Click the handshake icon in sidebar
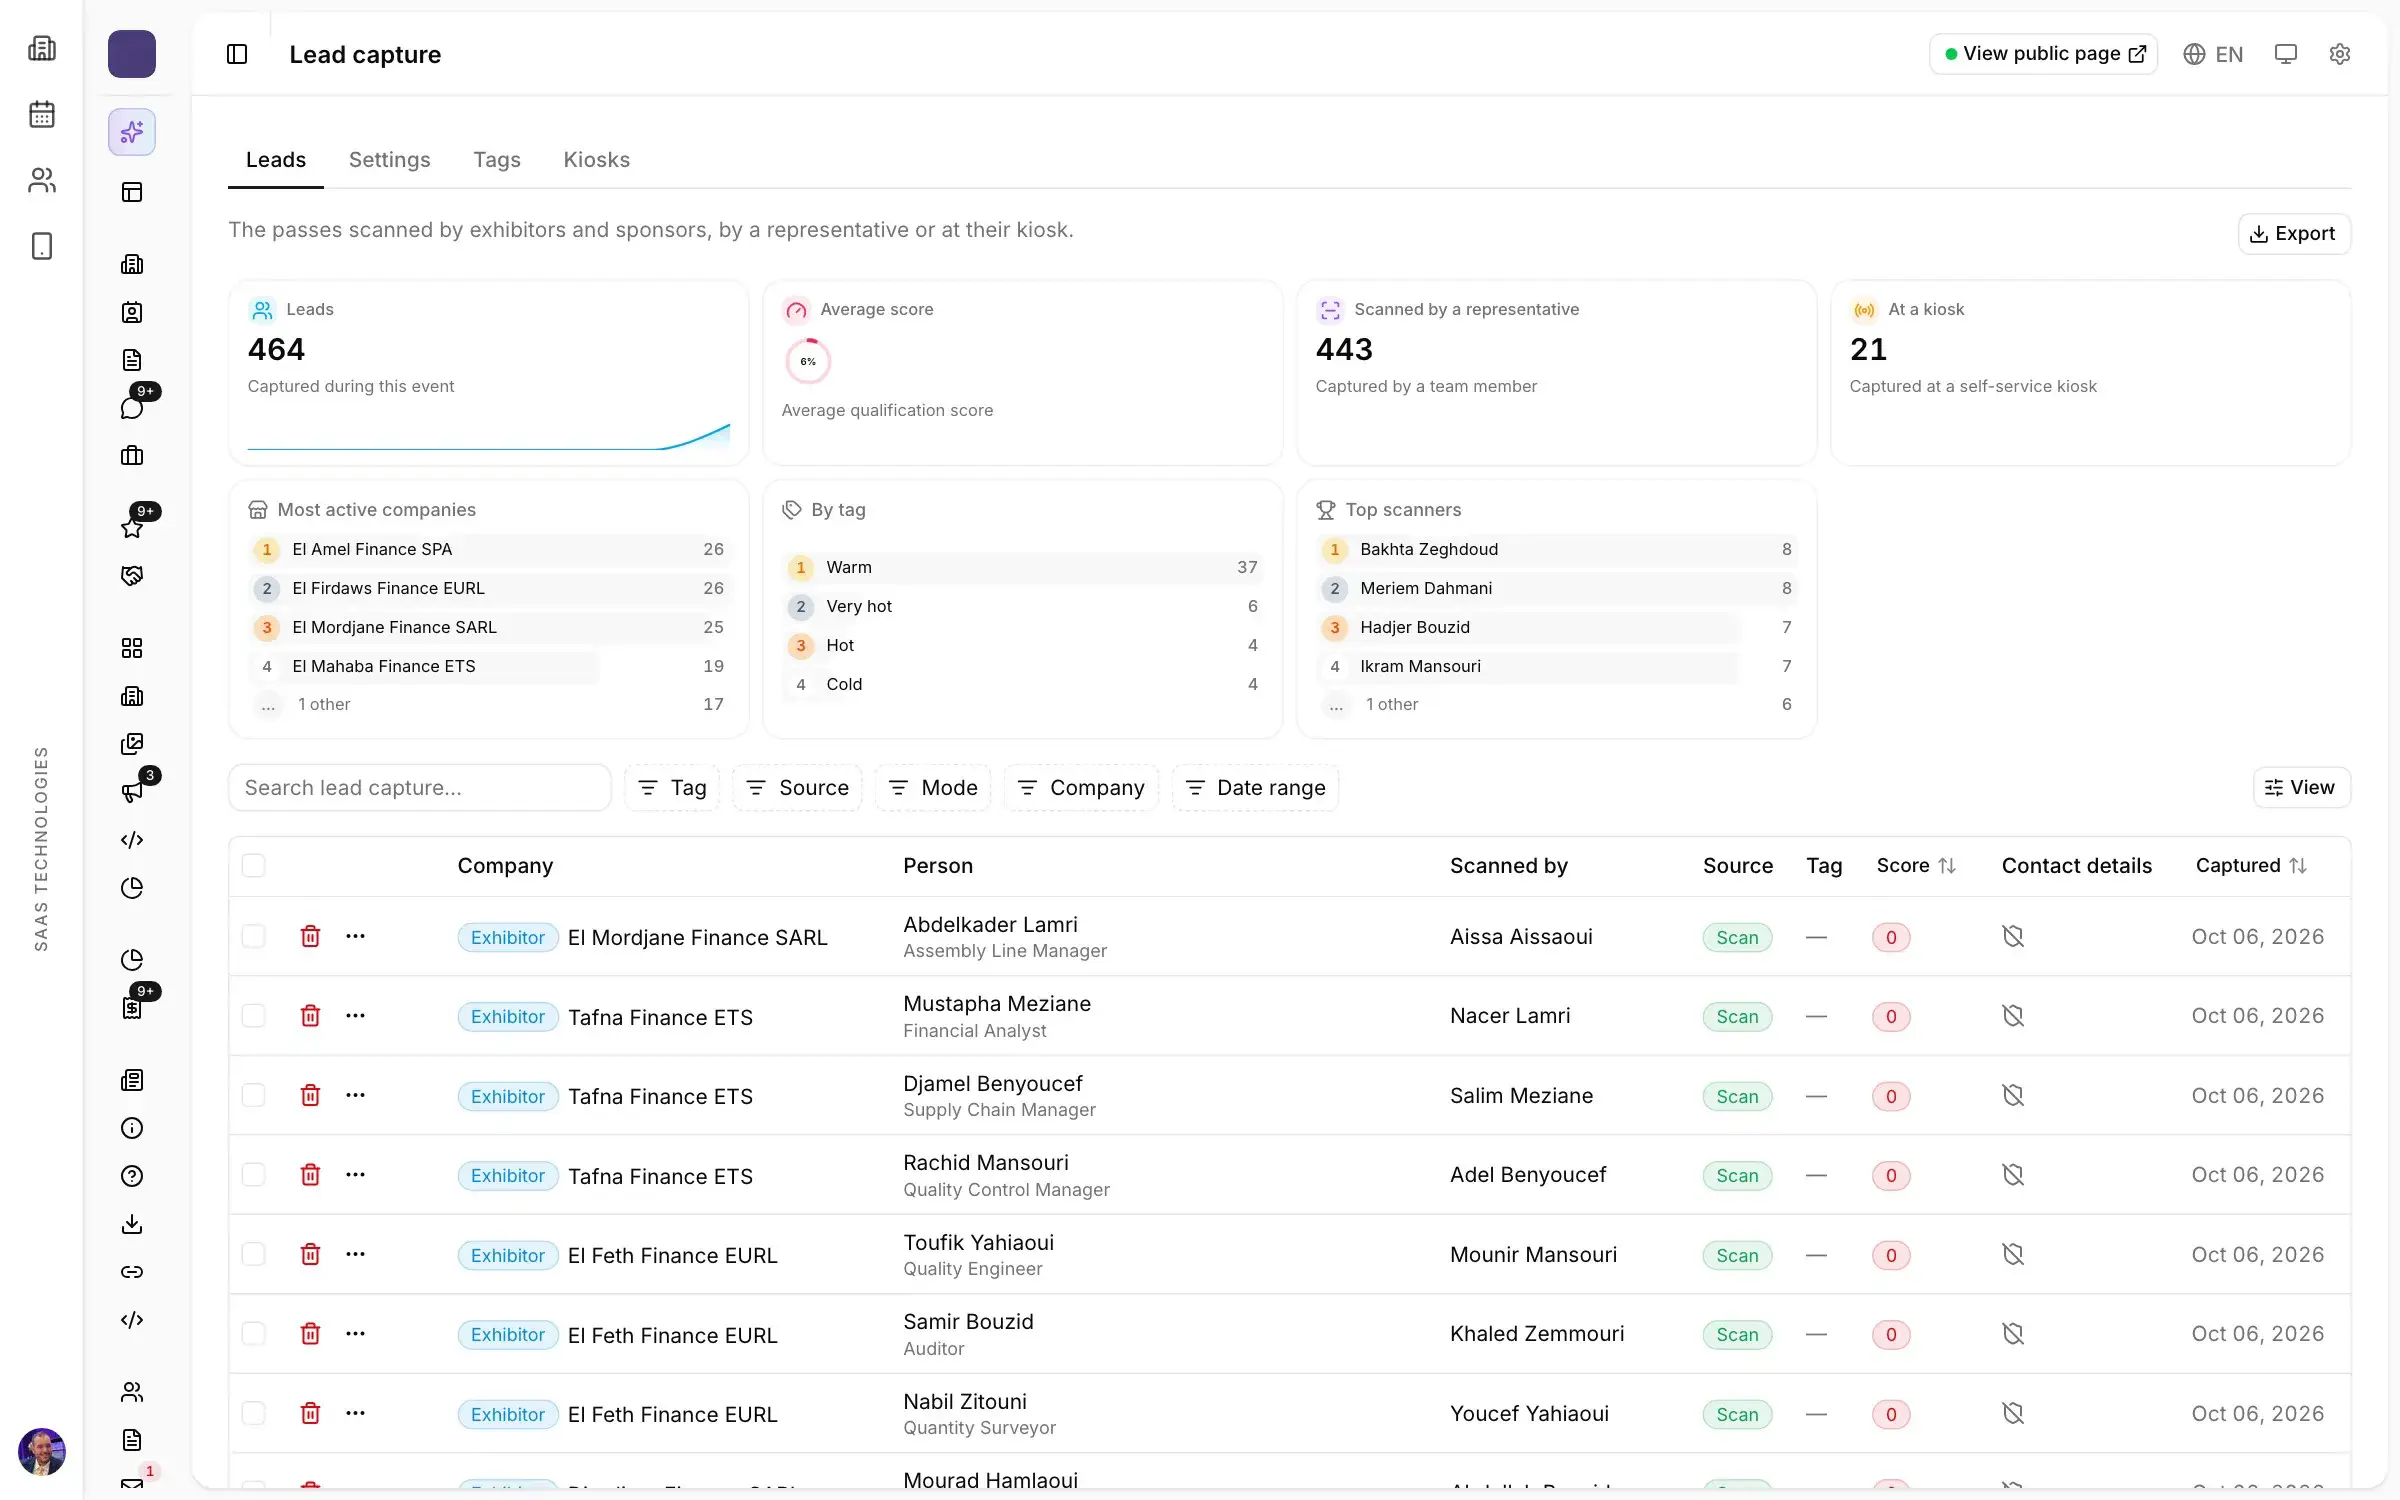This screenshot has width=2400, height=1500. coord(132,575)
